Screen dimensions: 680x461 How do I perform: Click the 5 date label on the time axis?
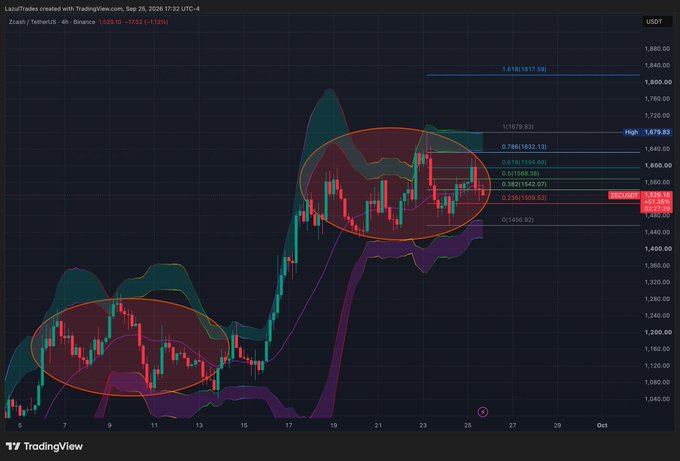[x=20, y=425]
